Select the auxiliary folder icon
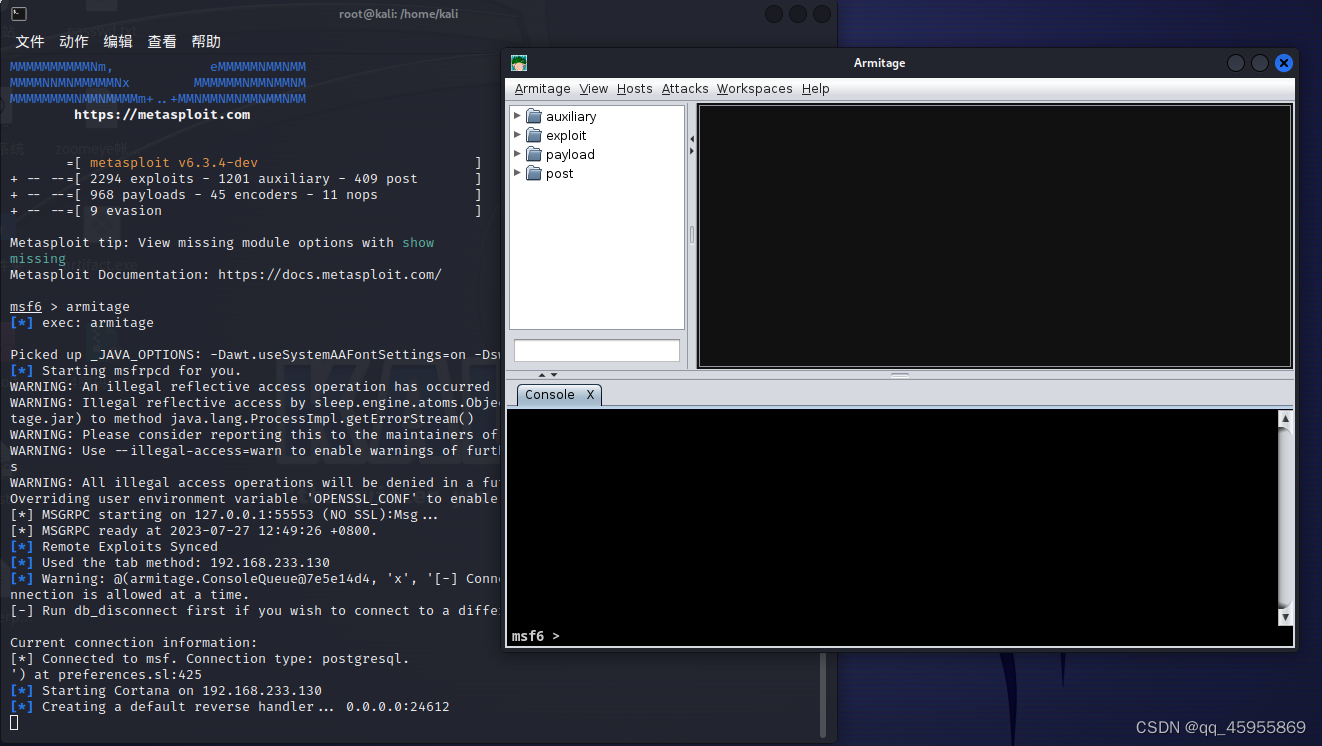The width and height of the screenshot is (1322, 746). [x=533, y=116]
